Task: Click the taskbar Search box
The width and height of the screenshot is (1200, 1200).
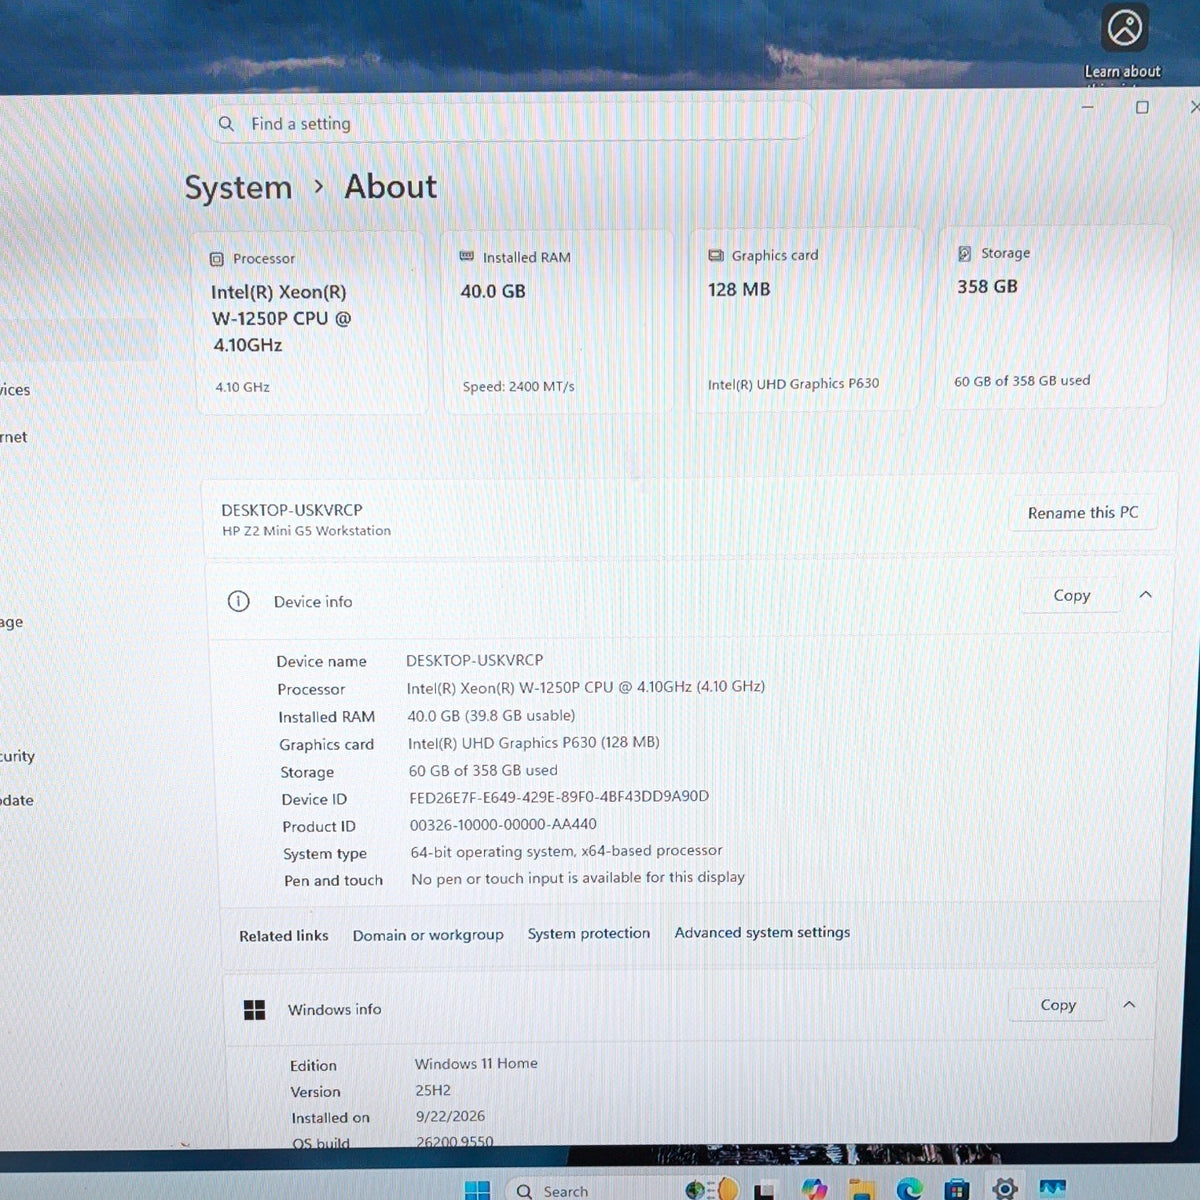Action: (x=588, y=1190)
